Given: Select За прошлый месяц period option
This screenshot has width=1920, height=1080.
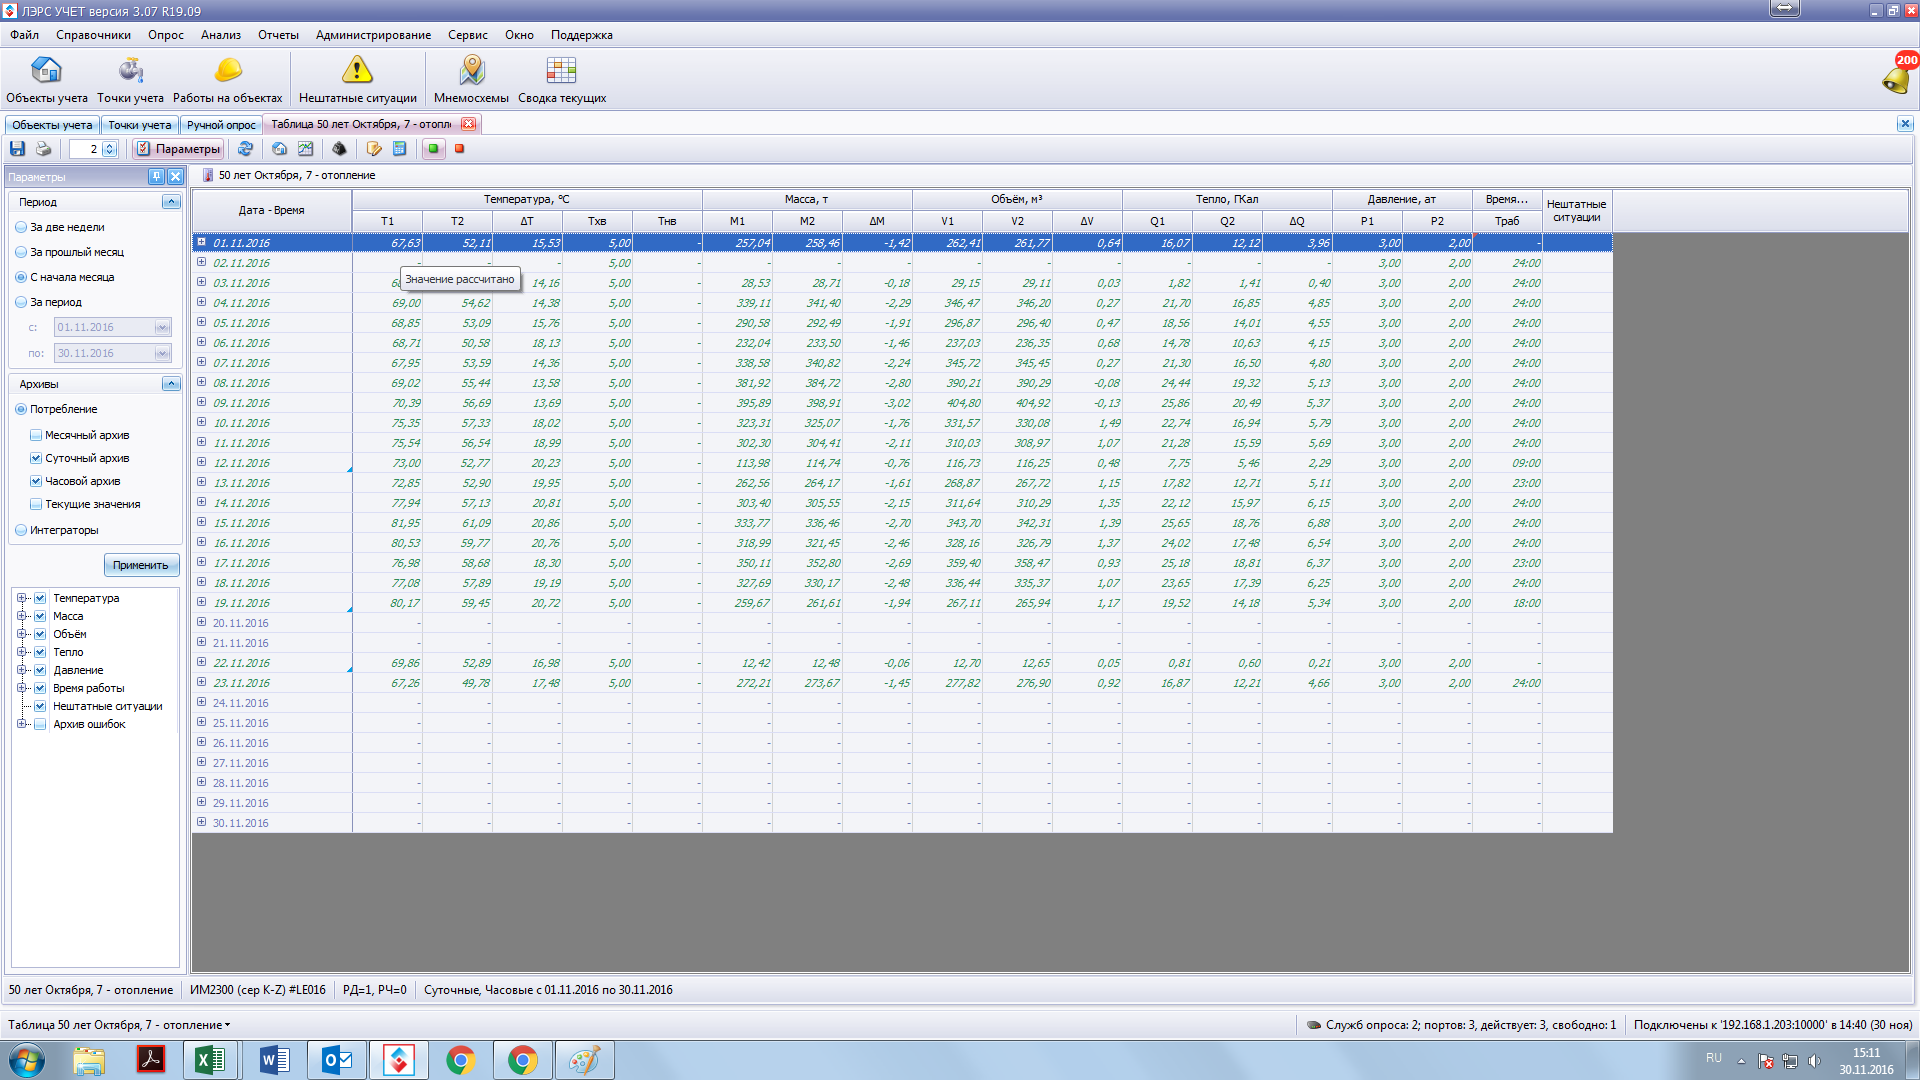Looking at the screenshot, I should [x=21, y=252].
